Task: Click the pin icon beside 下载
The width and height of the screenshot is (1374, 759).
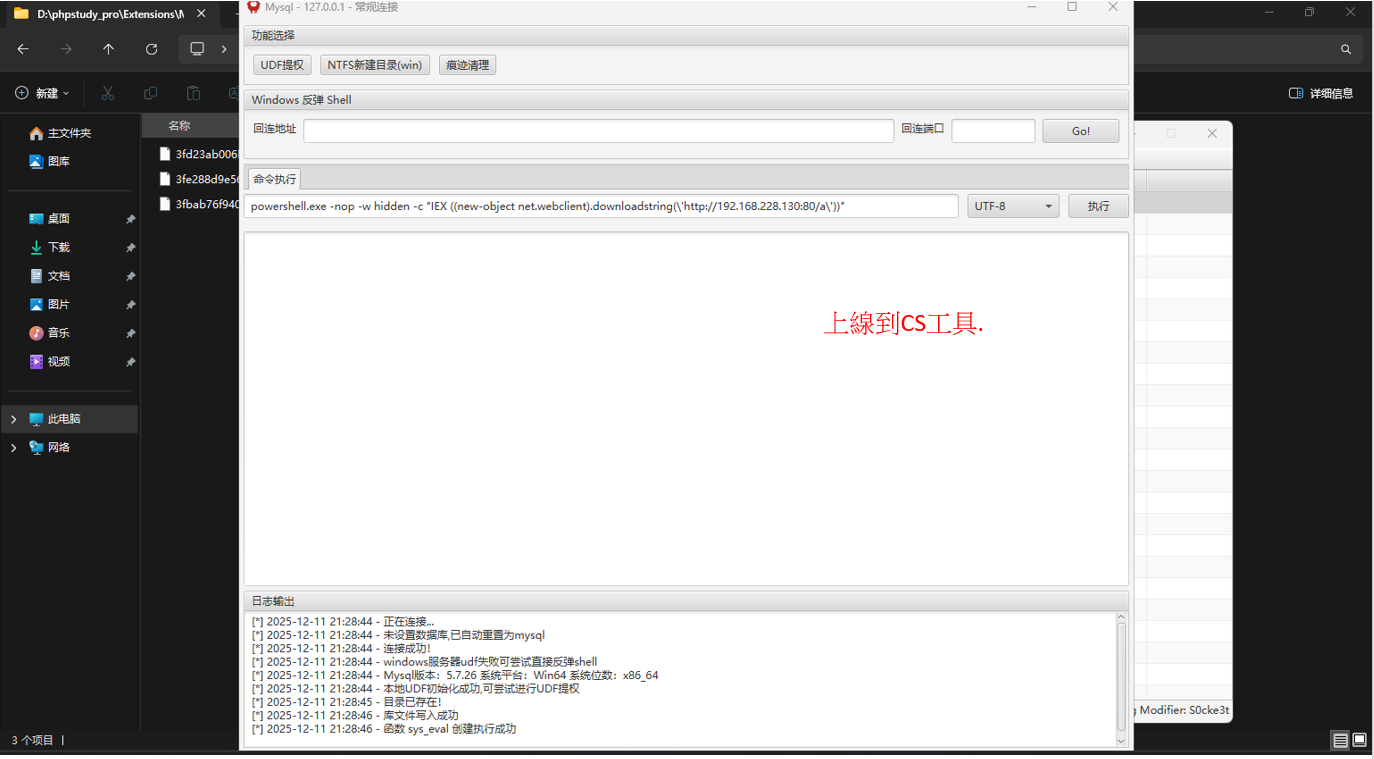Action: (130, 248)
